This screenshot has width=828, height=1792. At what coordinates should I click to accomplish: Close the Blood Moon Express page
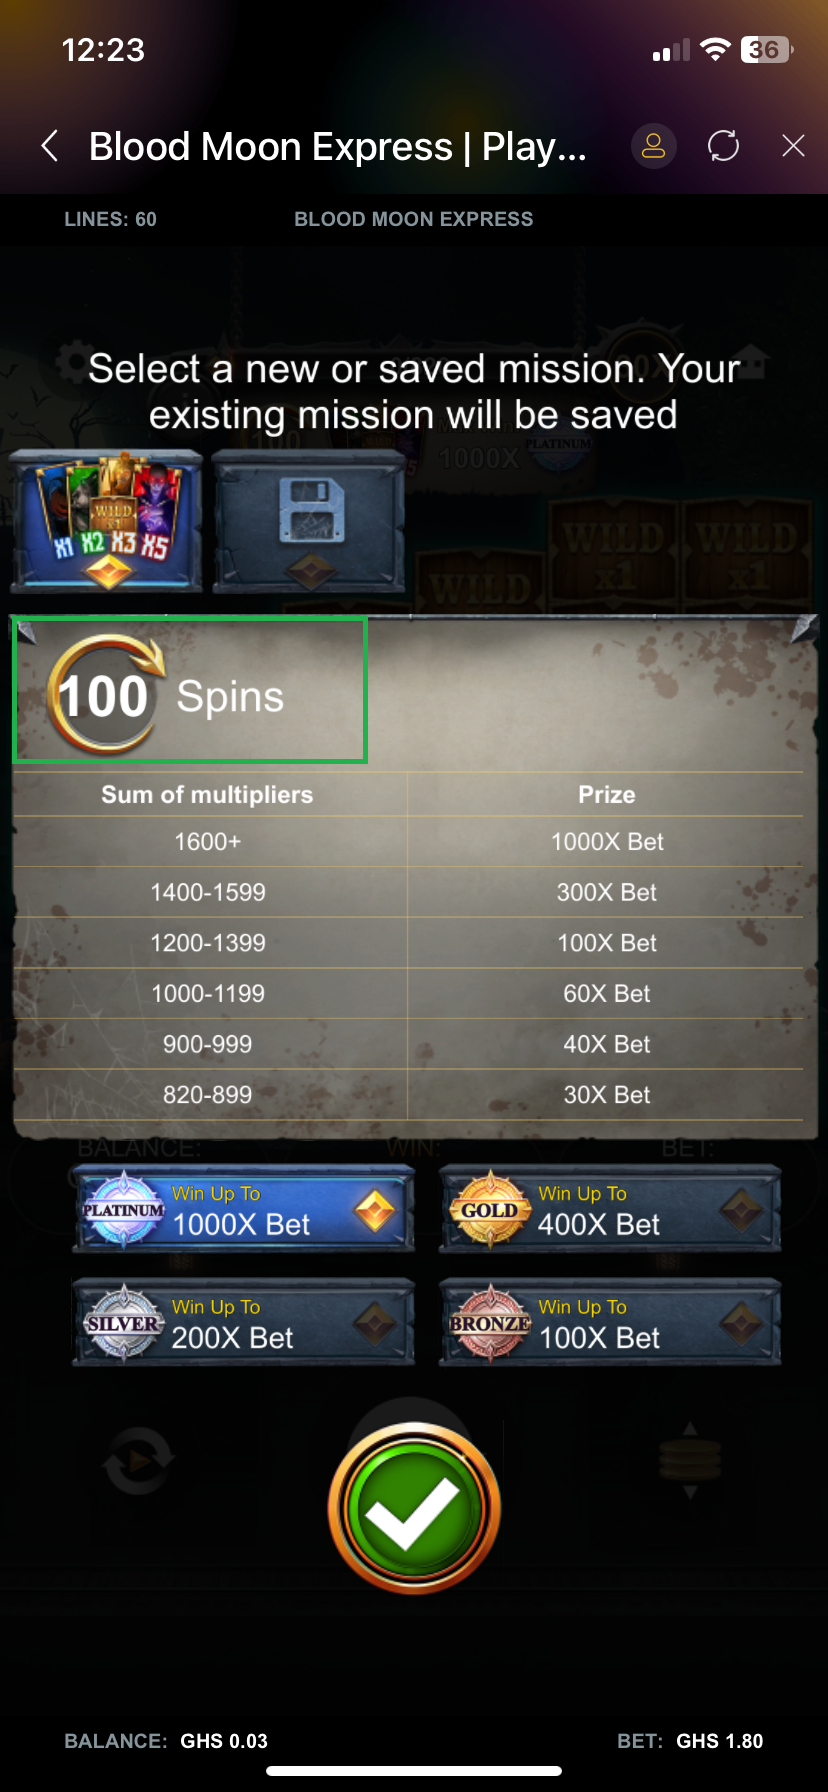[x=793, y=146]
